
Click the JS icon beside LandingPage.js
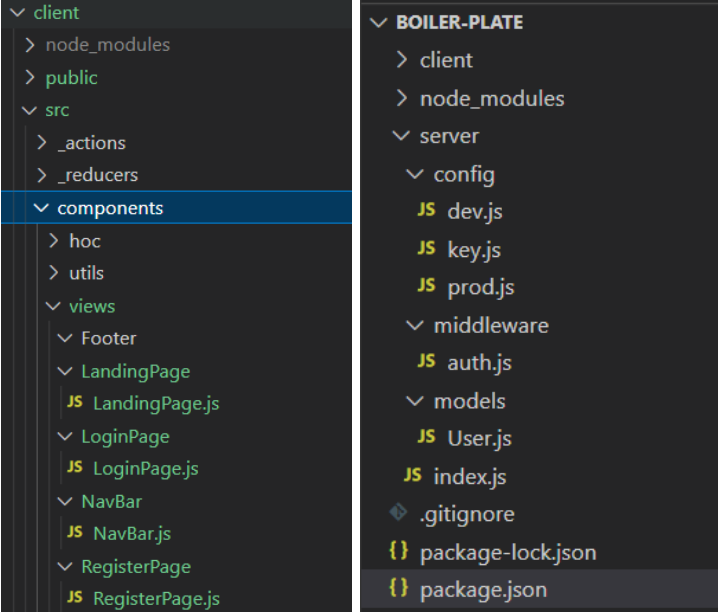click(x=74, y=402)
